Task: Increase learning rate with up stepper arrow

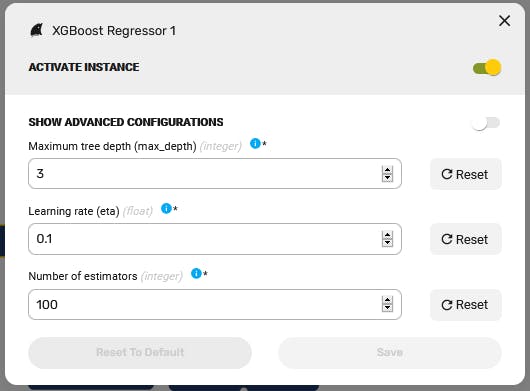Action: 387,235
